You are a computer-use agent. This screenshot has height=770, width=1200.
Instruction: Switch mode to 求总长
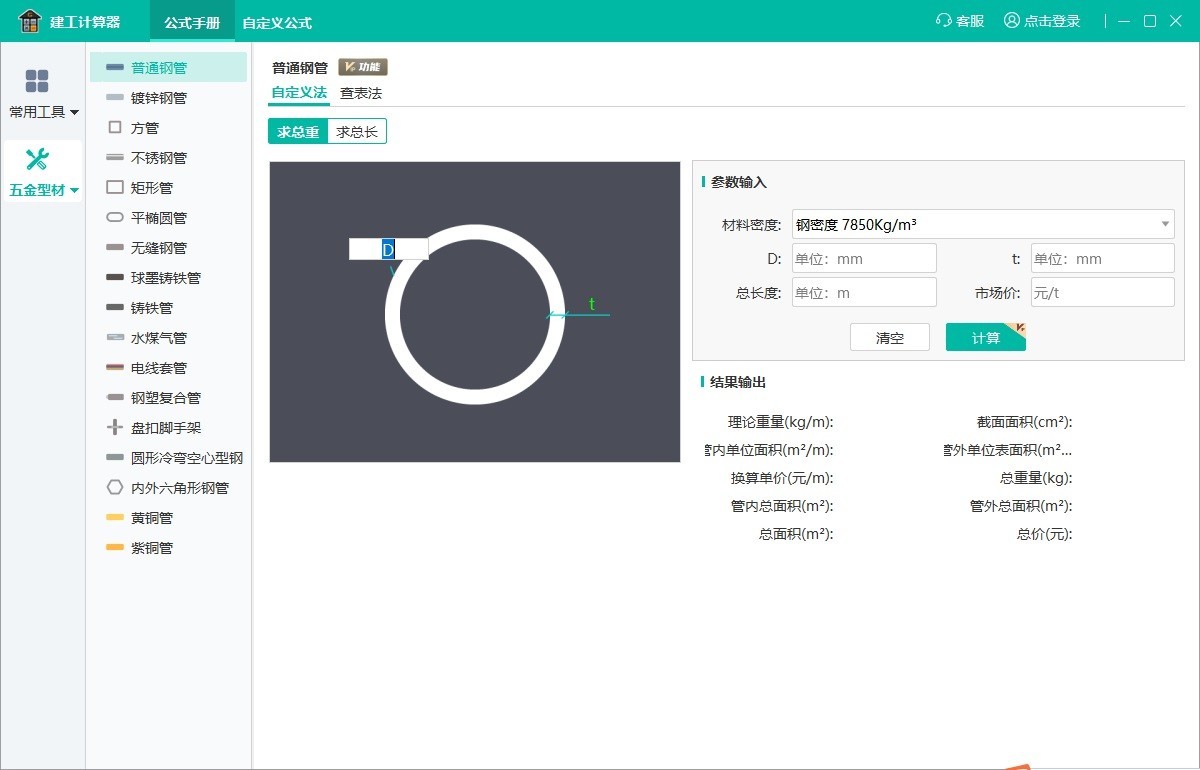tap(357, 132)
